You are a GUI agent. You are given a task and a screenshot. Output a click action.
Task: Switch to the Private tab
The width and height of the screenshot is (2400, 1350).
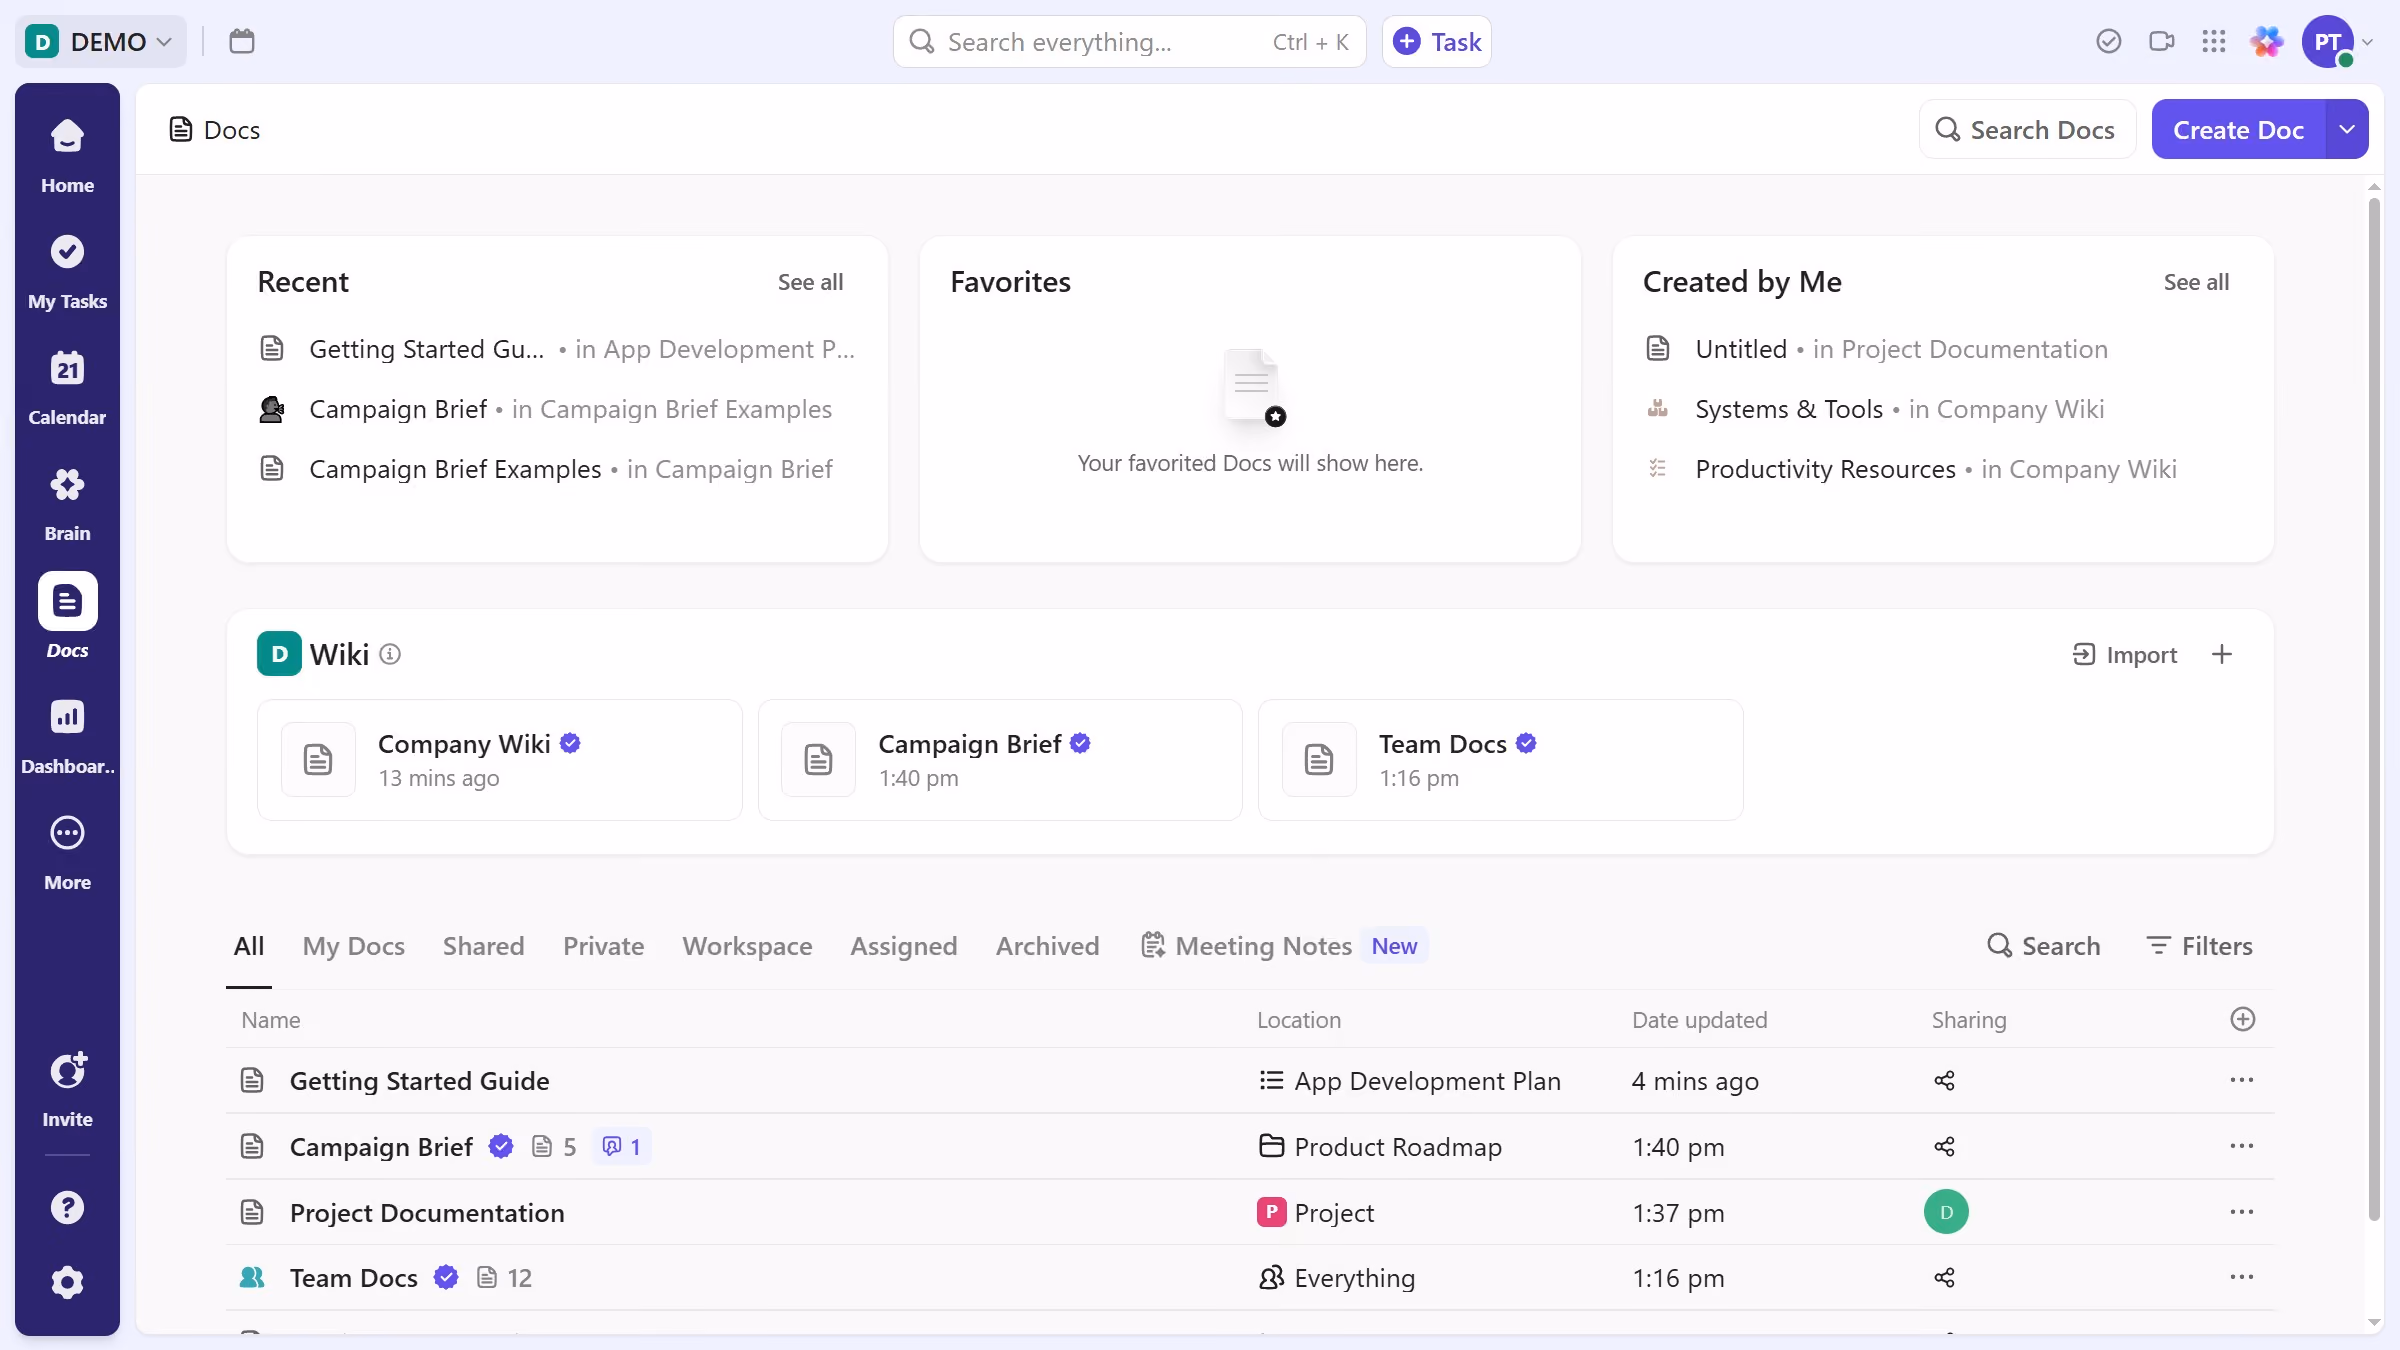604,946
